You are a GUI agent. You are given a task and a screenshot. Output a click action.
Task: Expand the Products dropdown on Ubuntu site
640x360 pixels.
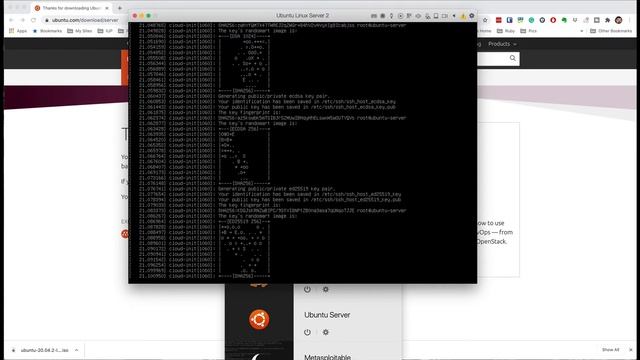tap(502, 44)
